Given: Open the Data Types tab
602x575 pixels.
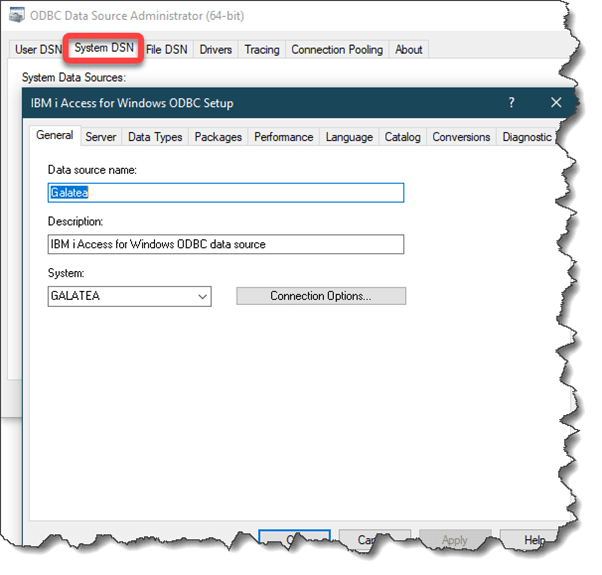Looking at the screenshot, I should (x=155, y=137).
